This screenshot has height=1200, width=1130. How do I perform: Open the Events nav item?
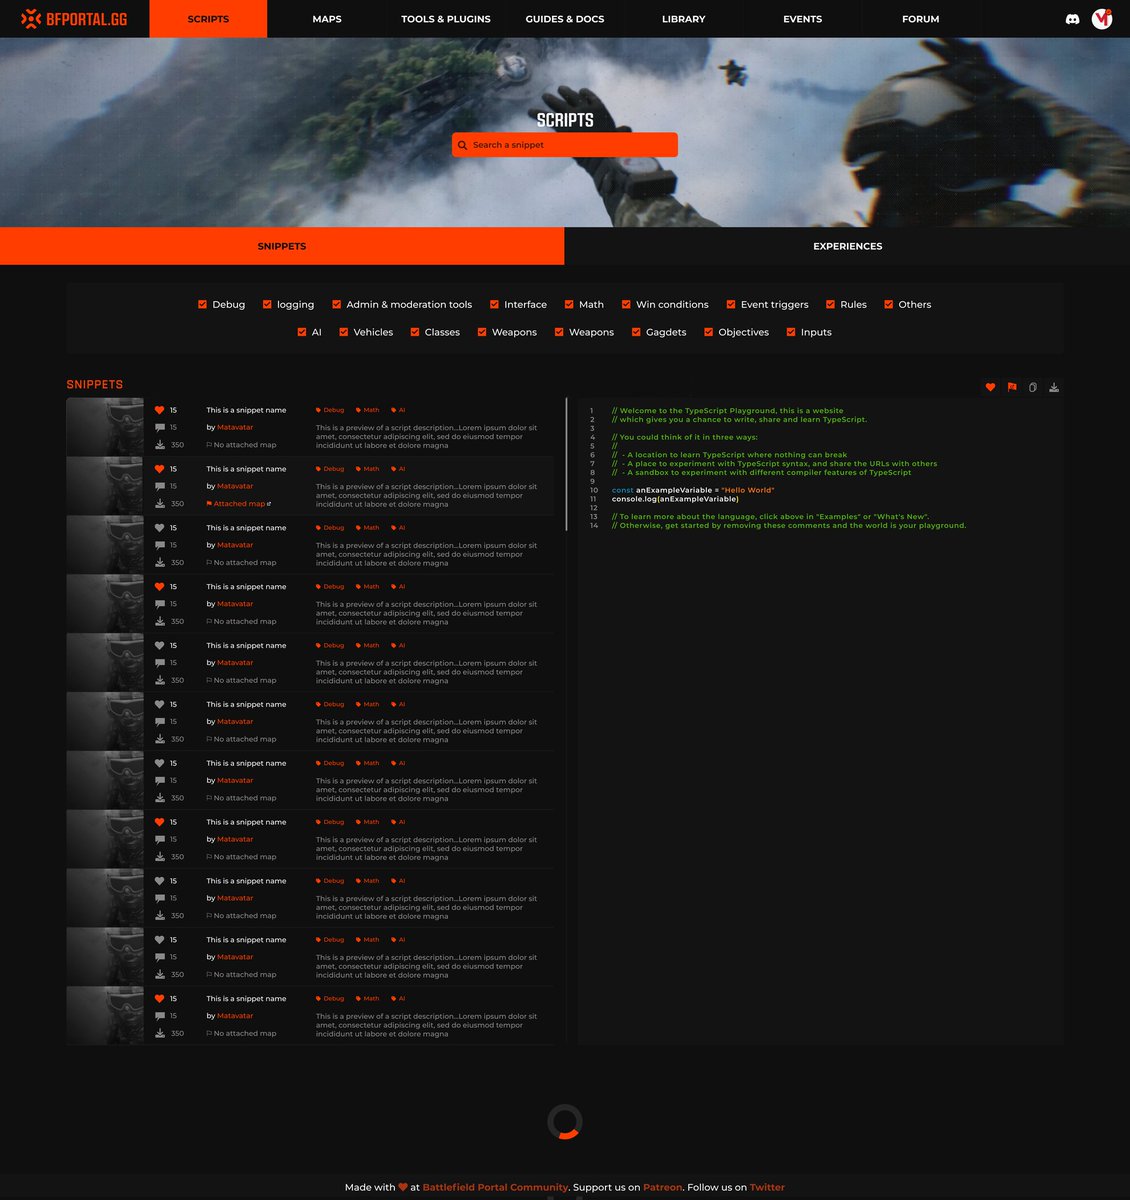point(803,19)
